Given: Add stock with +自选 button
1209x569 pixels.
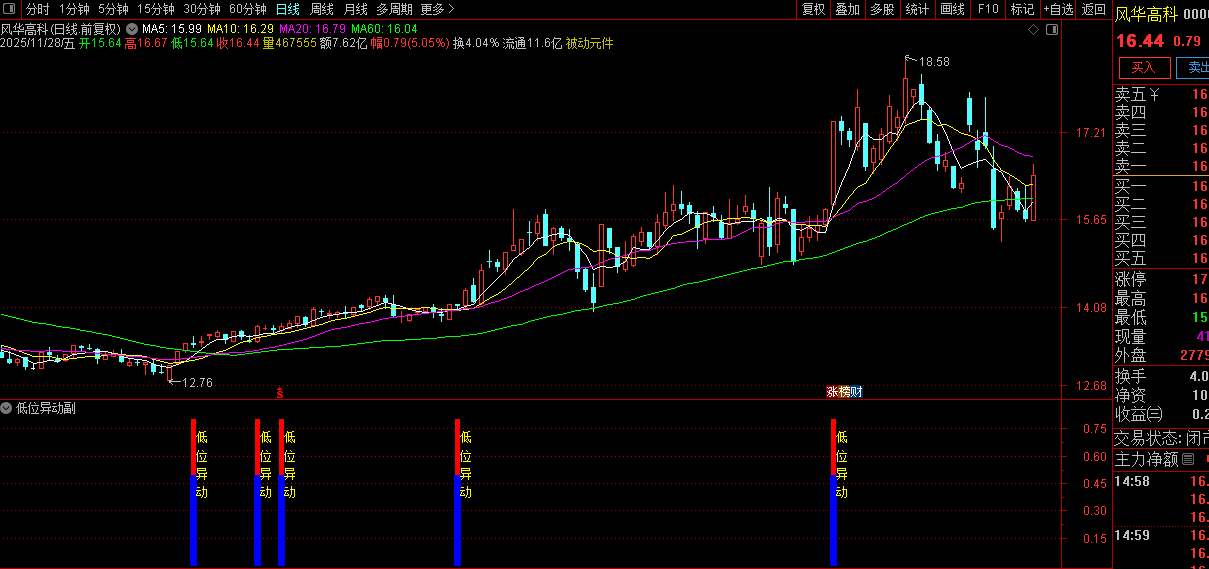Looking at the screenshot, I should [1059, 9].
